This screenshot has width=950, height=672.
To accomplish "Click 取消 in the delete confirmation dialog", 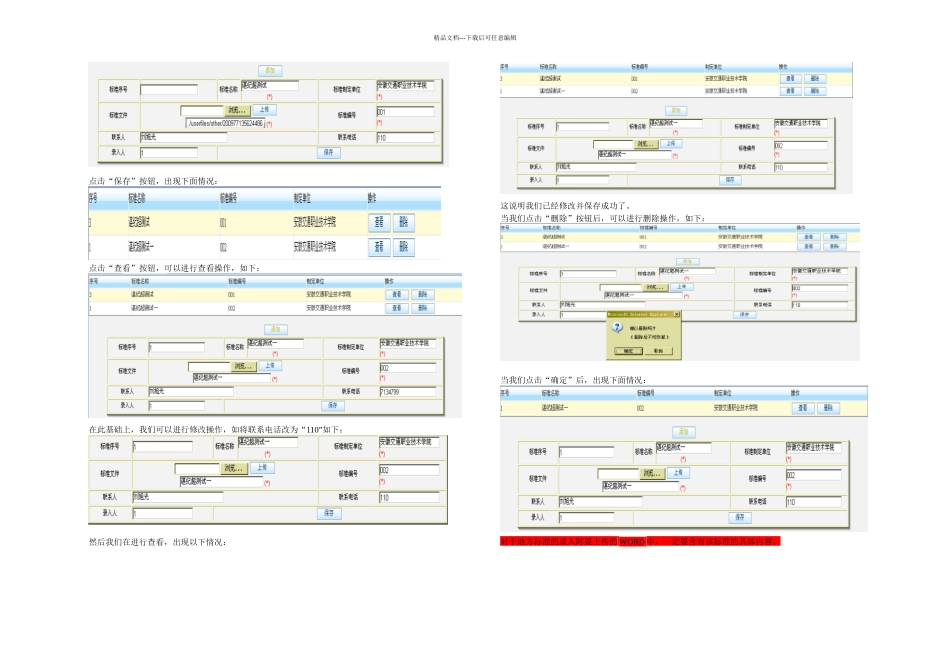I will tap(659, 351).
